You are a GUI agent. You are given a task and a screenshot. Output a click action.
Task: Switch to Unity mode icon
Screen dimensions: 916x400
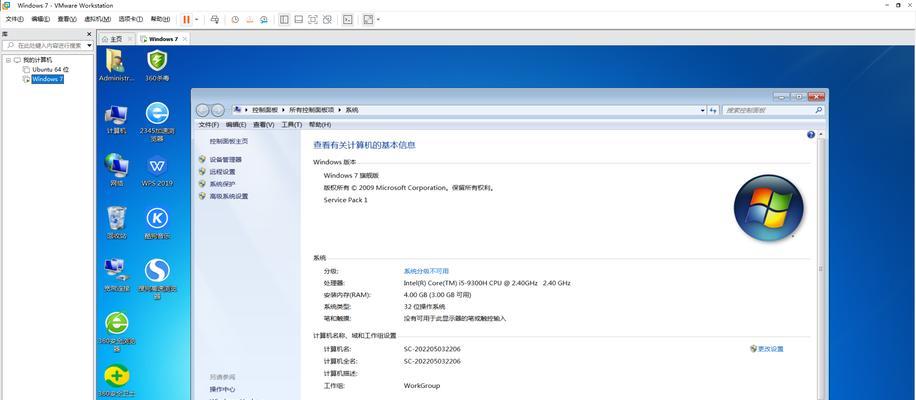(327, 19)
